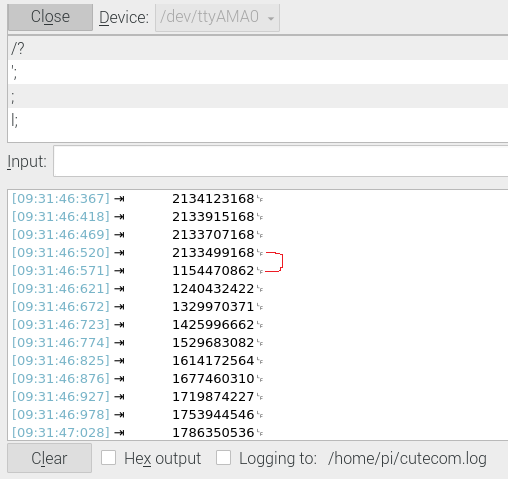Click the /home/pi/cutecom.log path
This screenshot has width=508, height=479.
(x=407, y=458)
